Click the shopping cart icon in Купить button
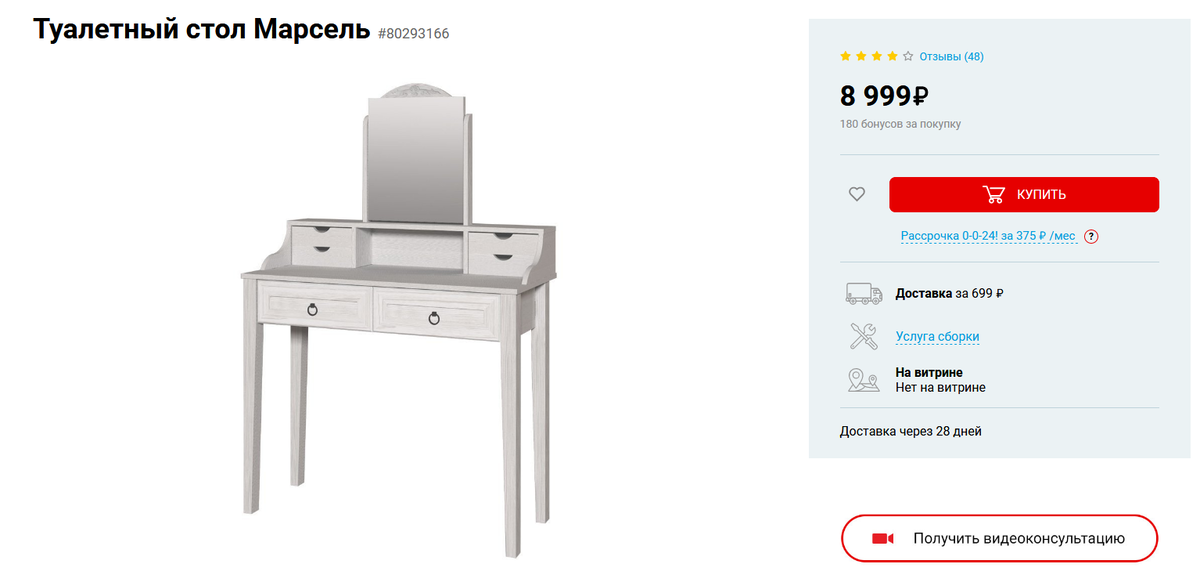This screenshot has height=575, width=1200. [x=994, y=194]
